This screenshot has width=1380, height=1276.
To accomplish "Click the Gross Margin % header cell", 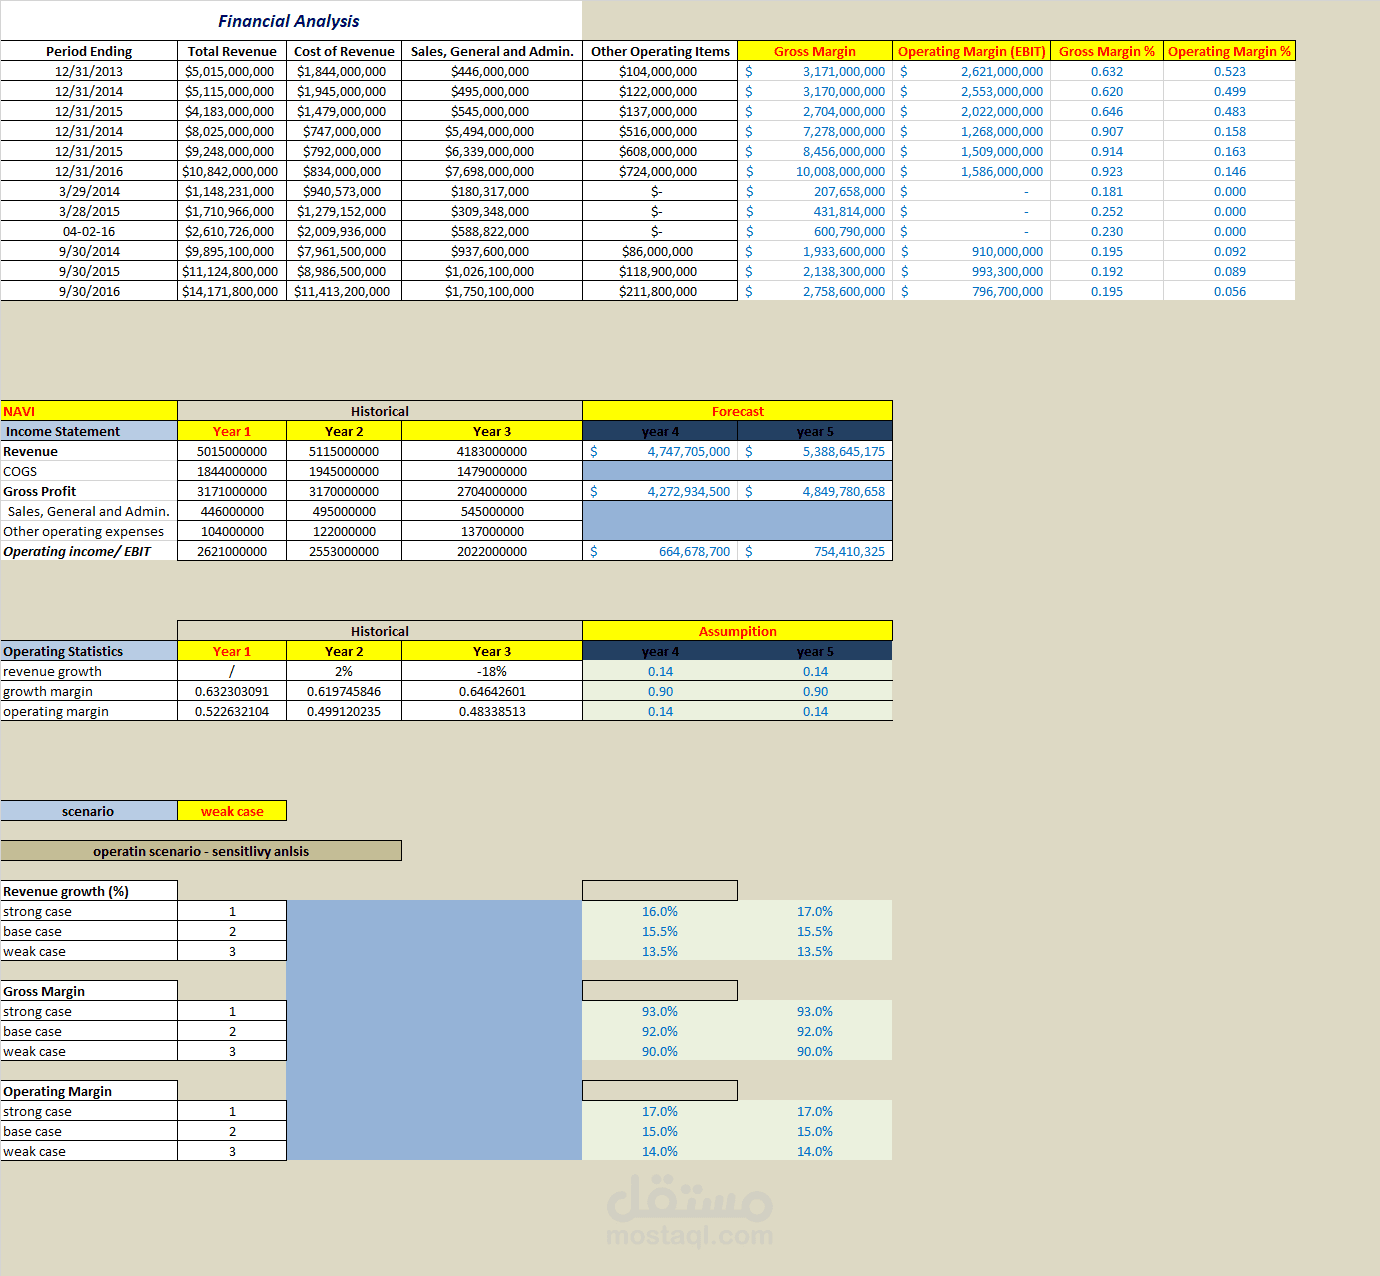I will [1107, 51].
